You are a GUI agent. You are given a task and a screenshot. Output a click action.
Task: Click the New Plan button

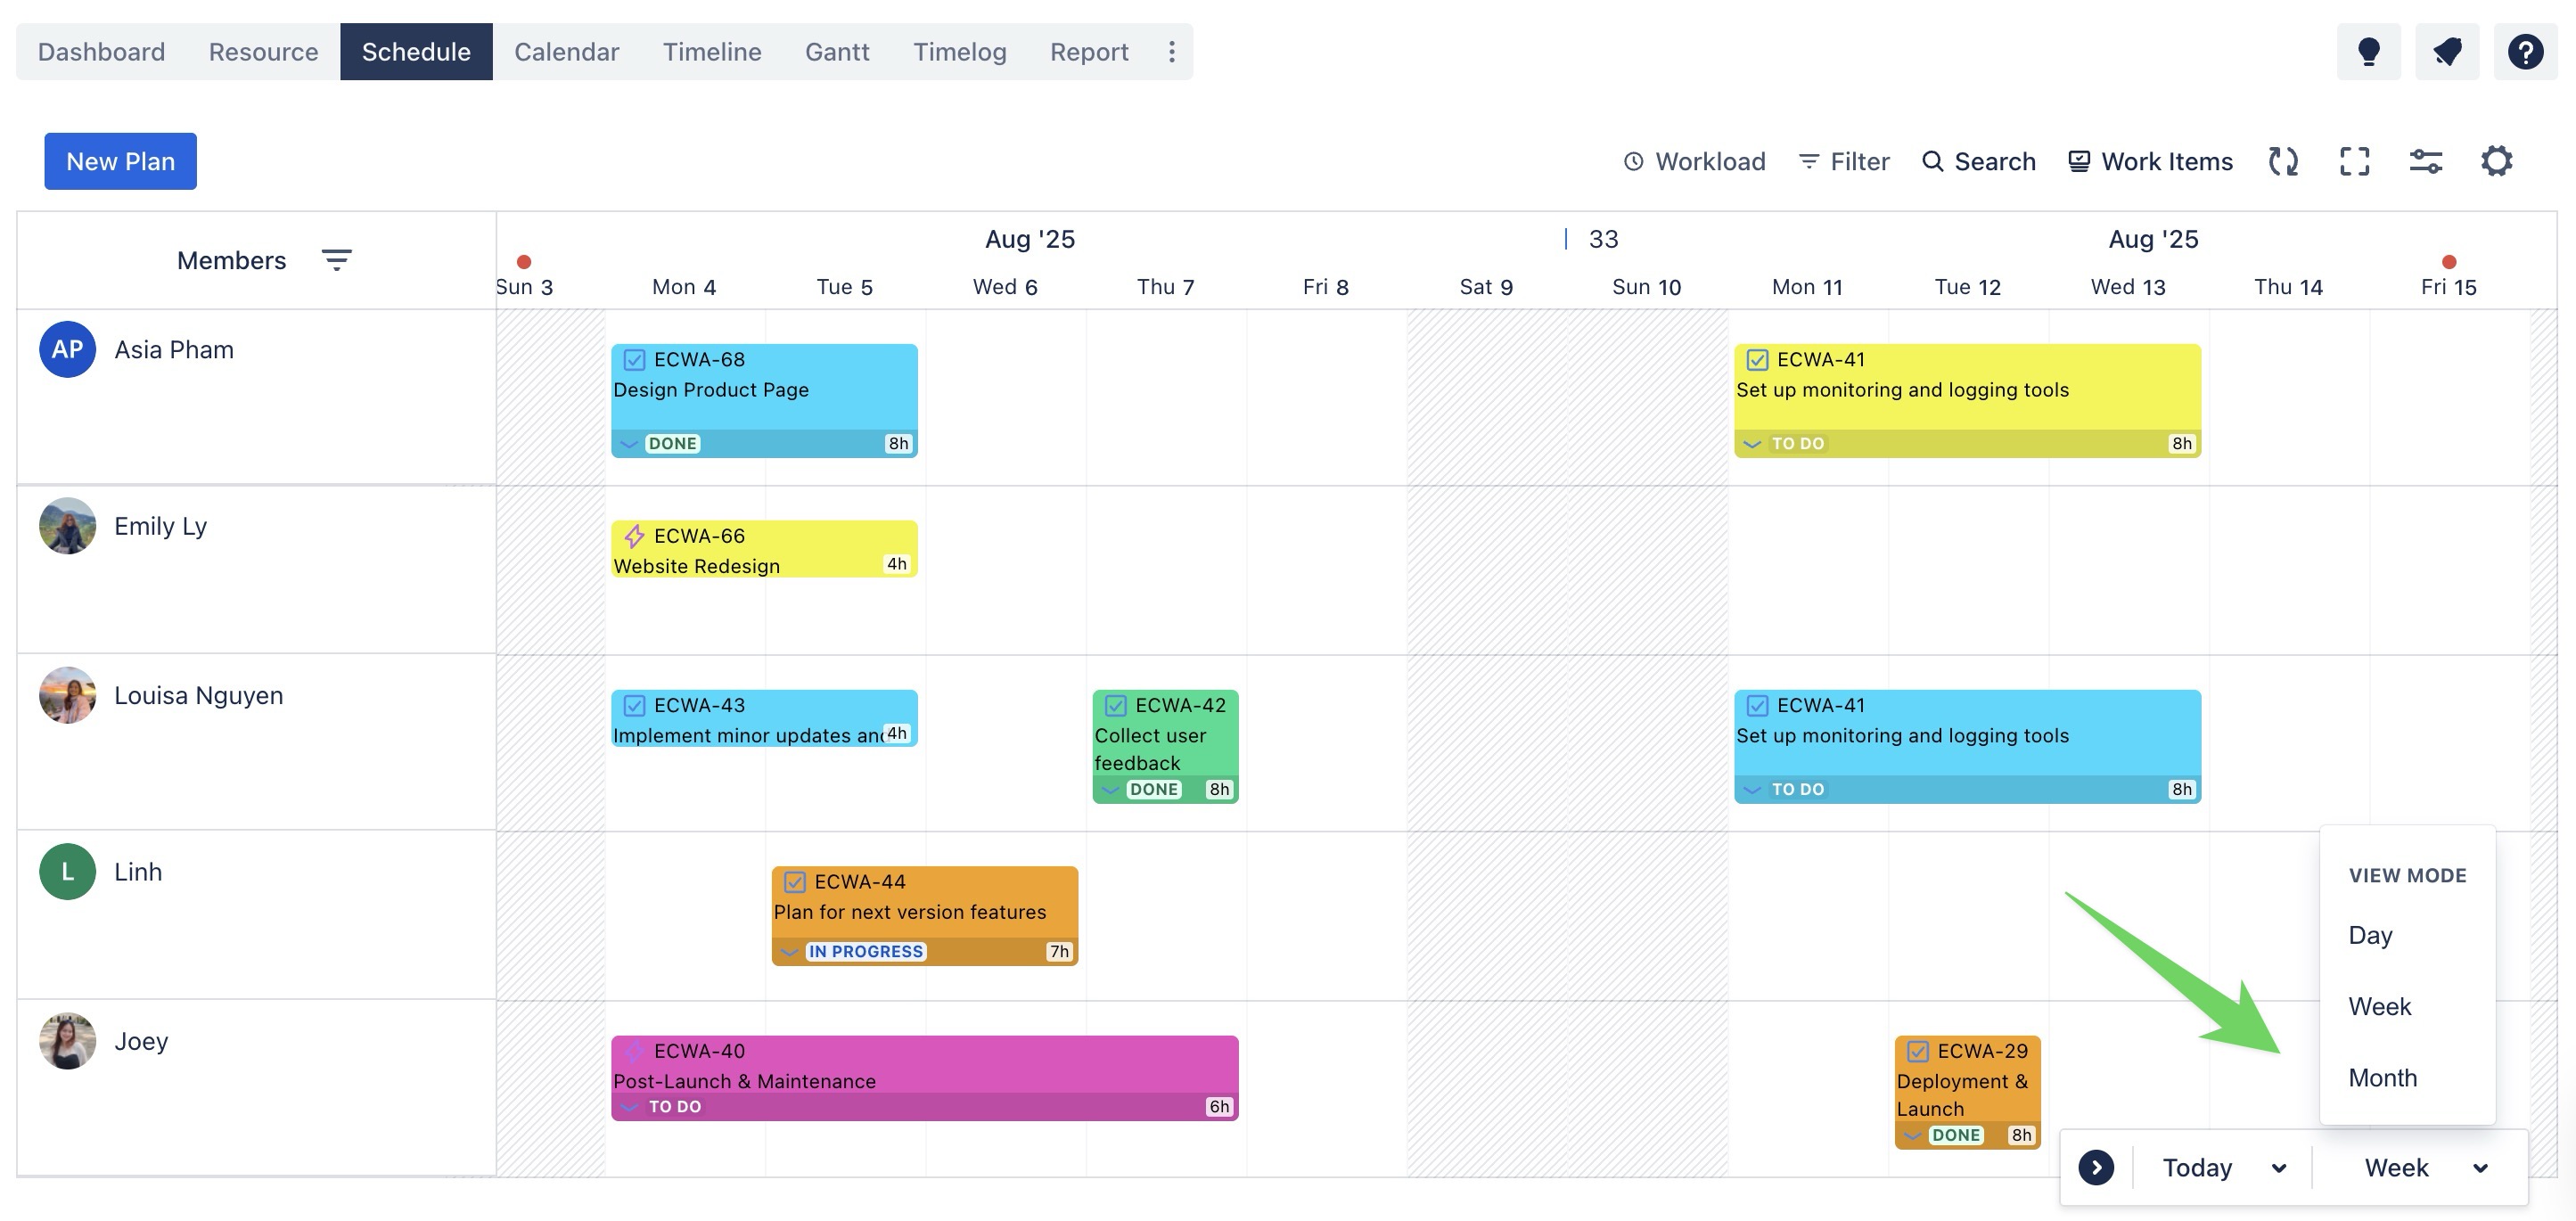point(120,161)
